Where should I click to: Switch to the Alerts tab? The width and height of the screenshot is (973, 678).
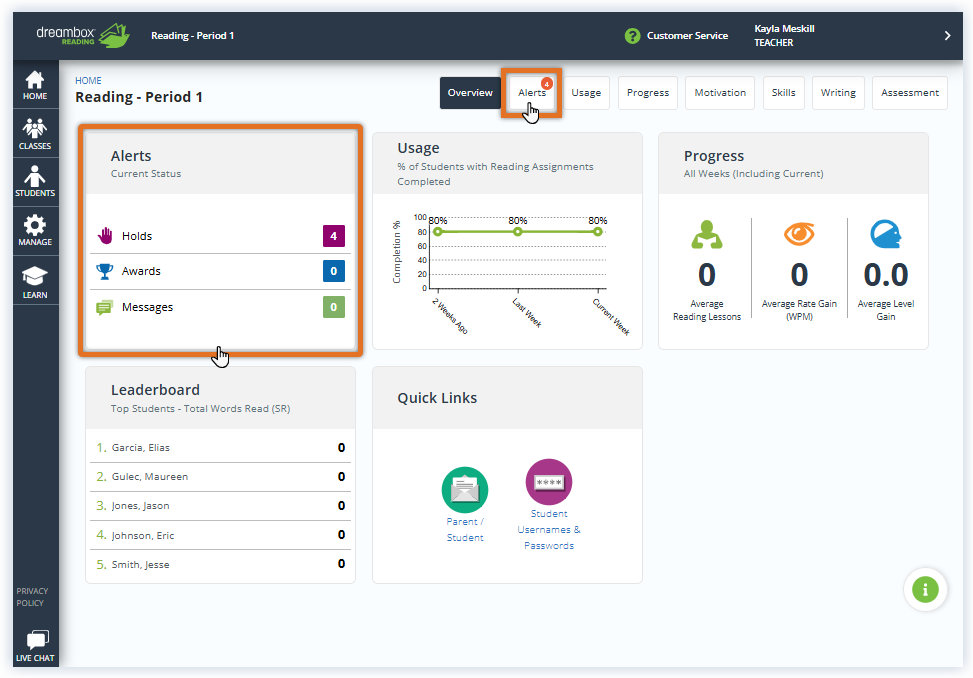coord(531,92)
